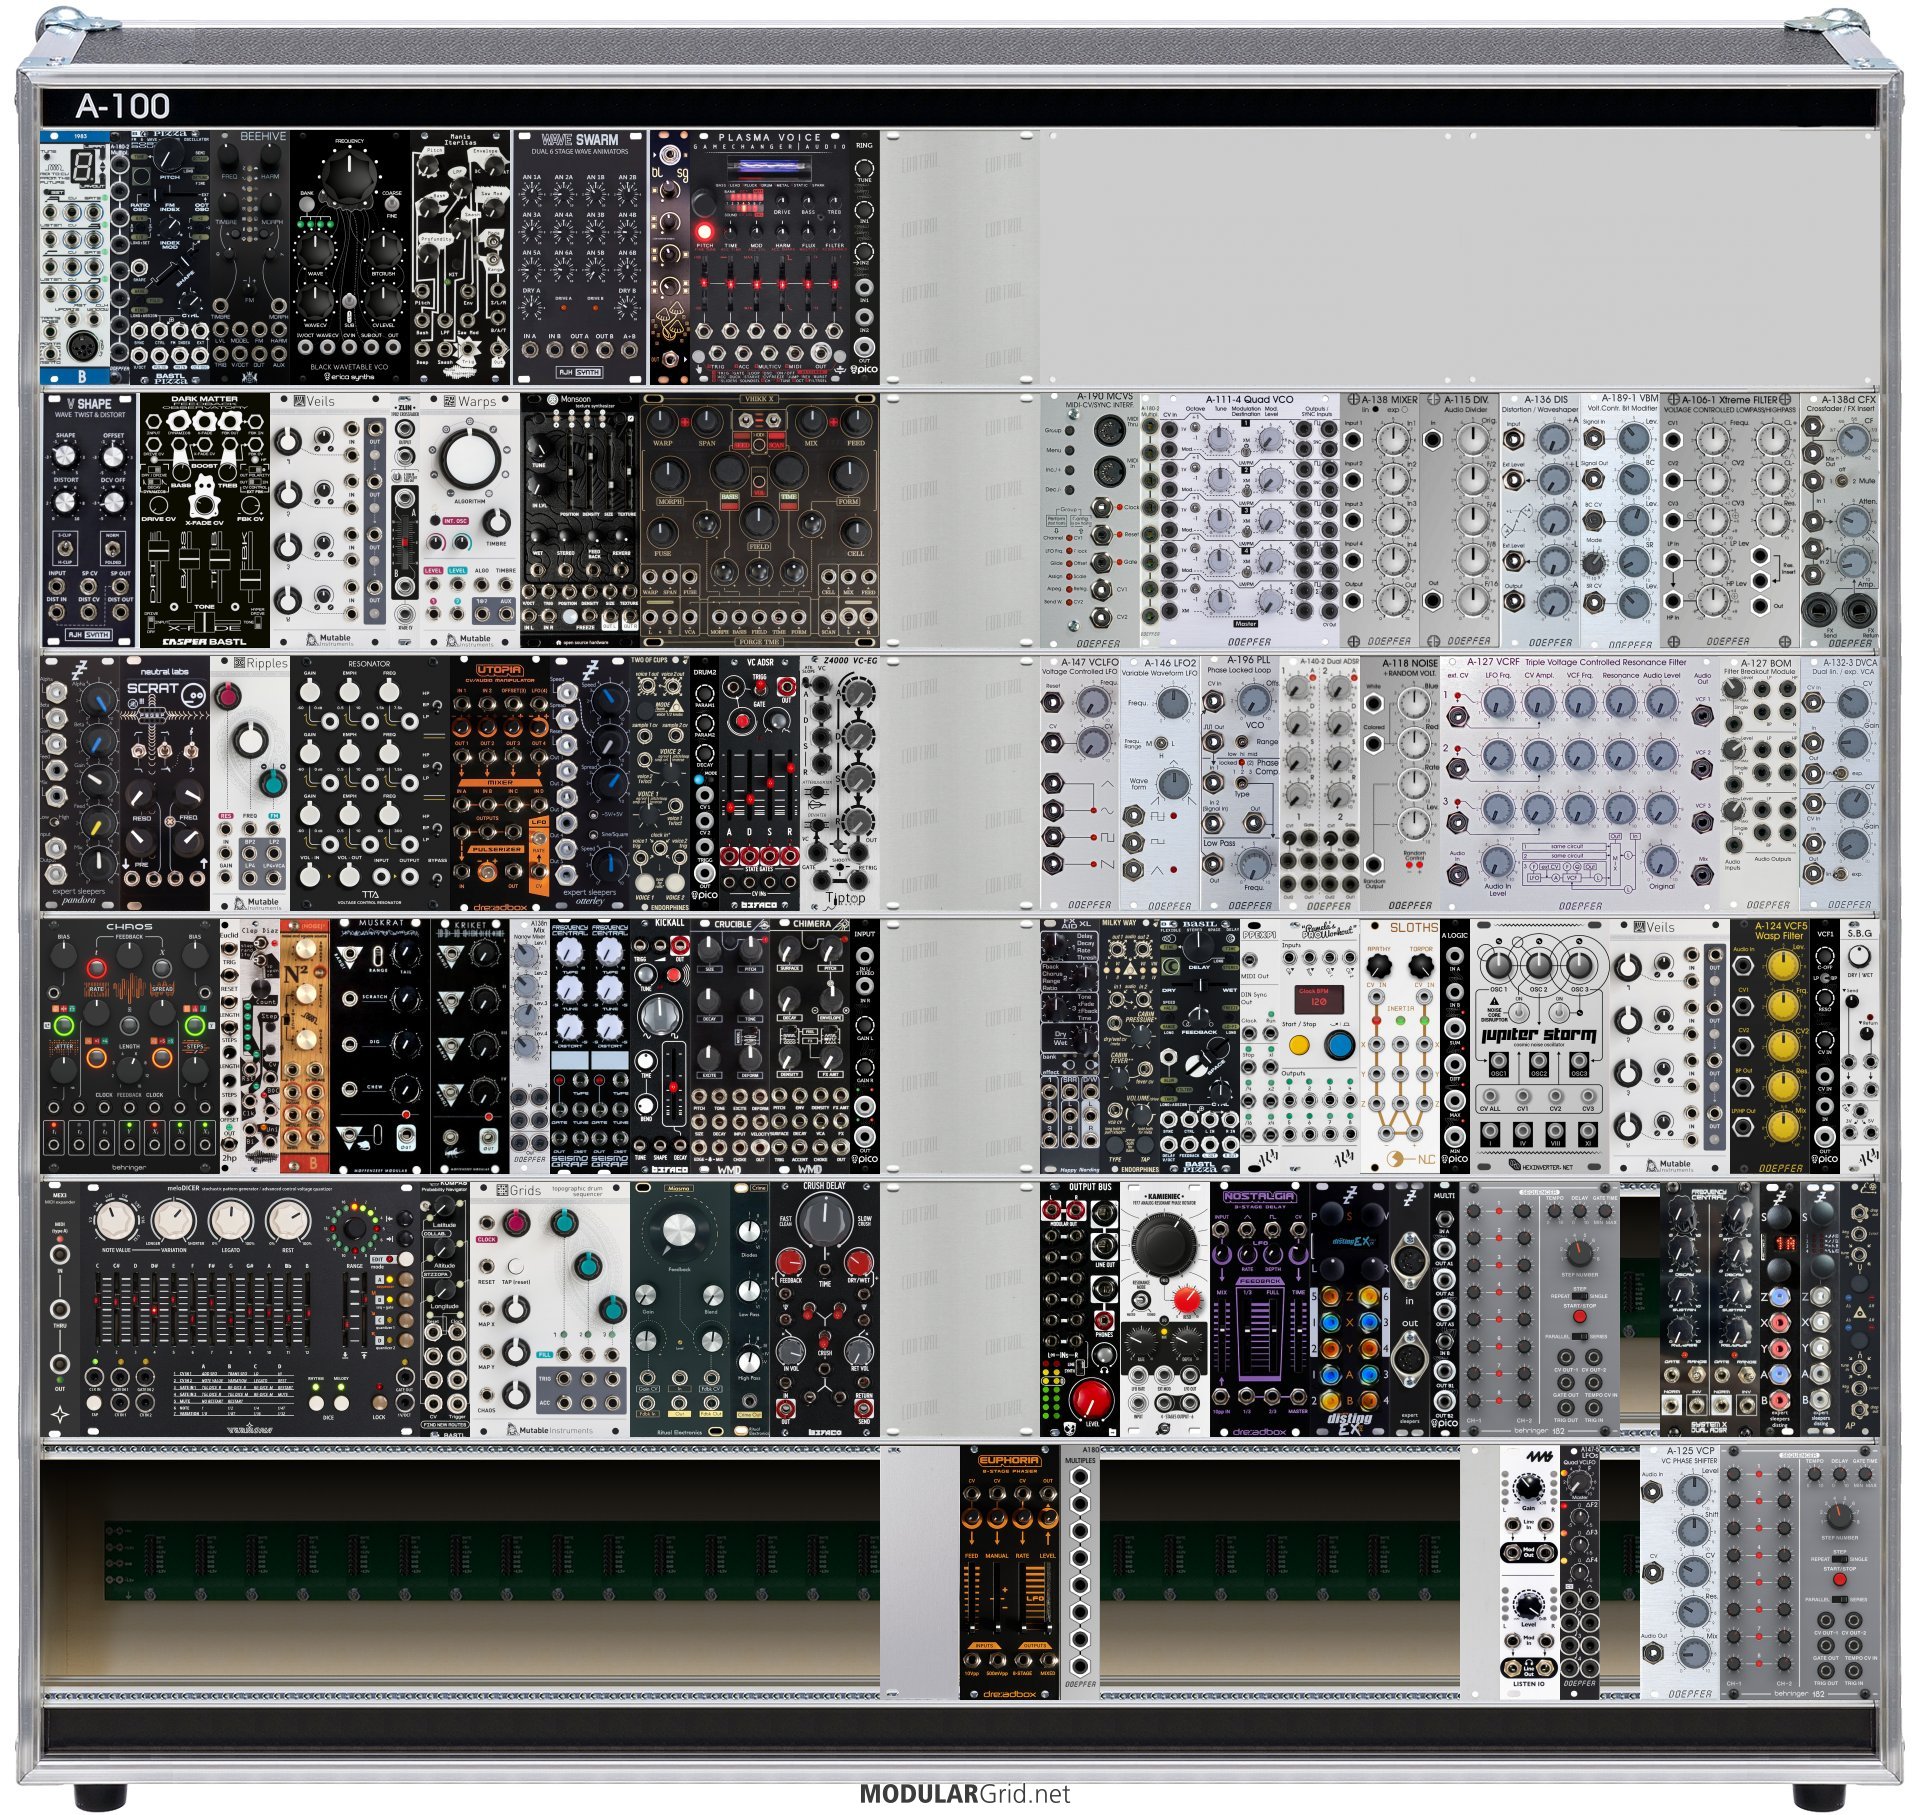Viewport: 1931px width, 1815px height.
Task: Select the Euphoria 8-stage phaser module
Action: coord(1010,1573)
